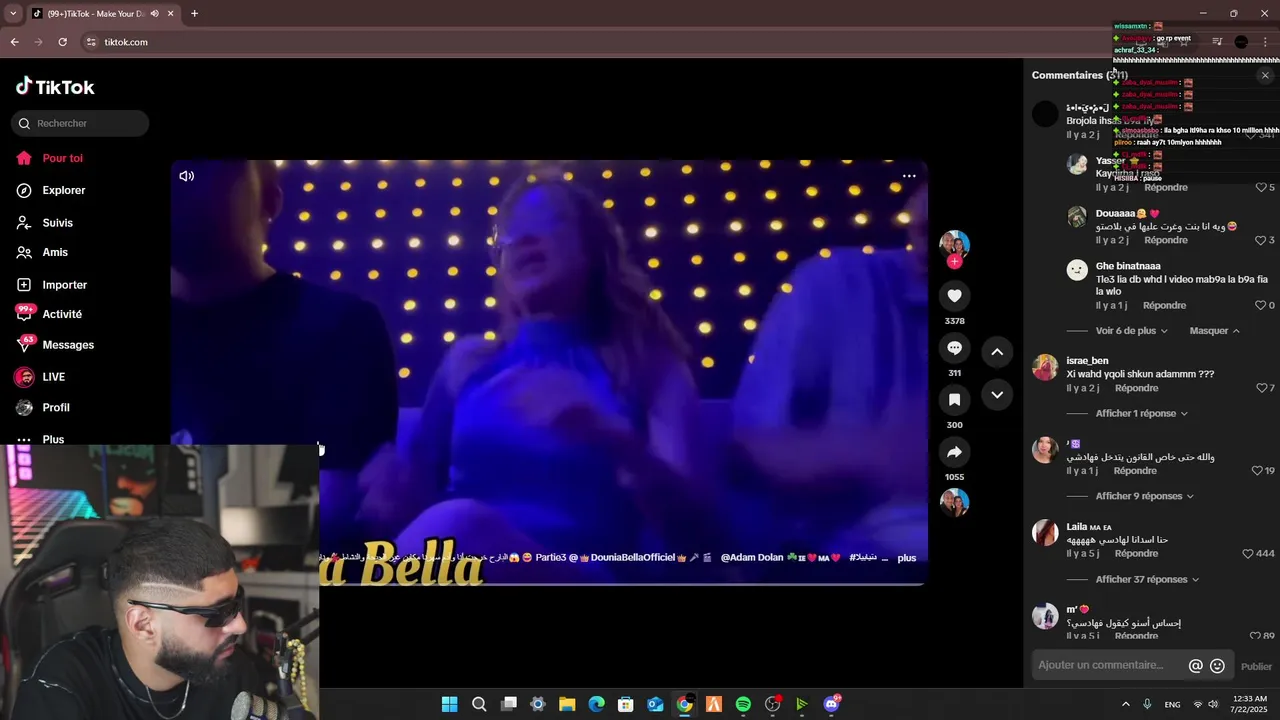1280x720 pixels.
Task: Go back in browser history
Action: click(x=14, y=42)
